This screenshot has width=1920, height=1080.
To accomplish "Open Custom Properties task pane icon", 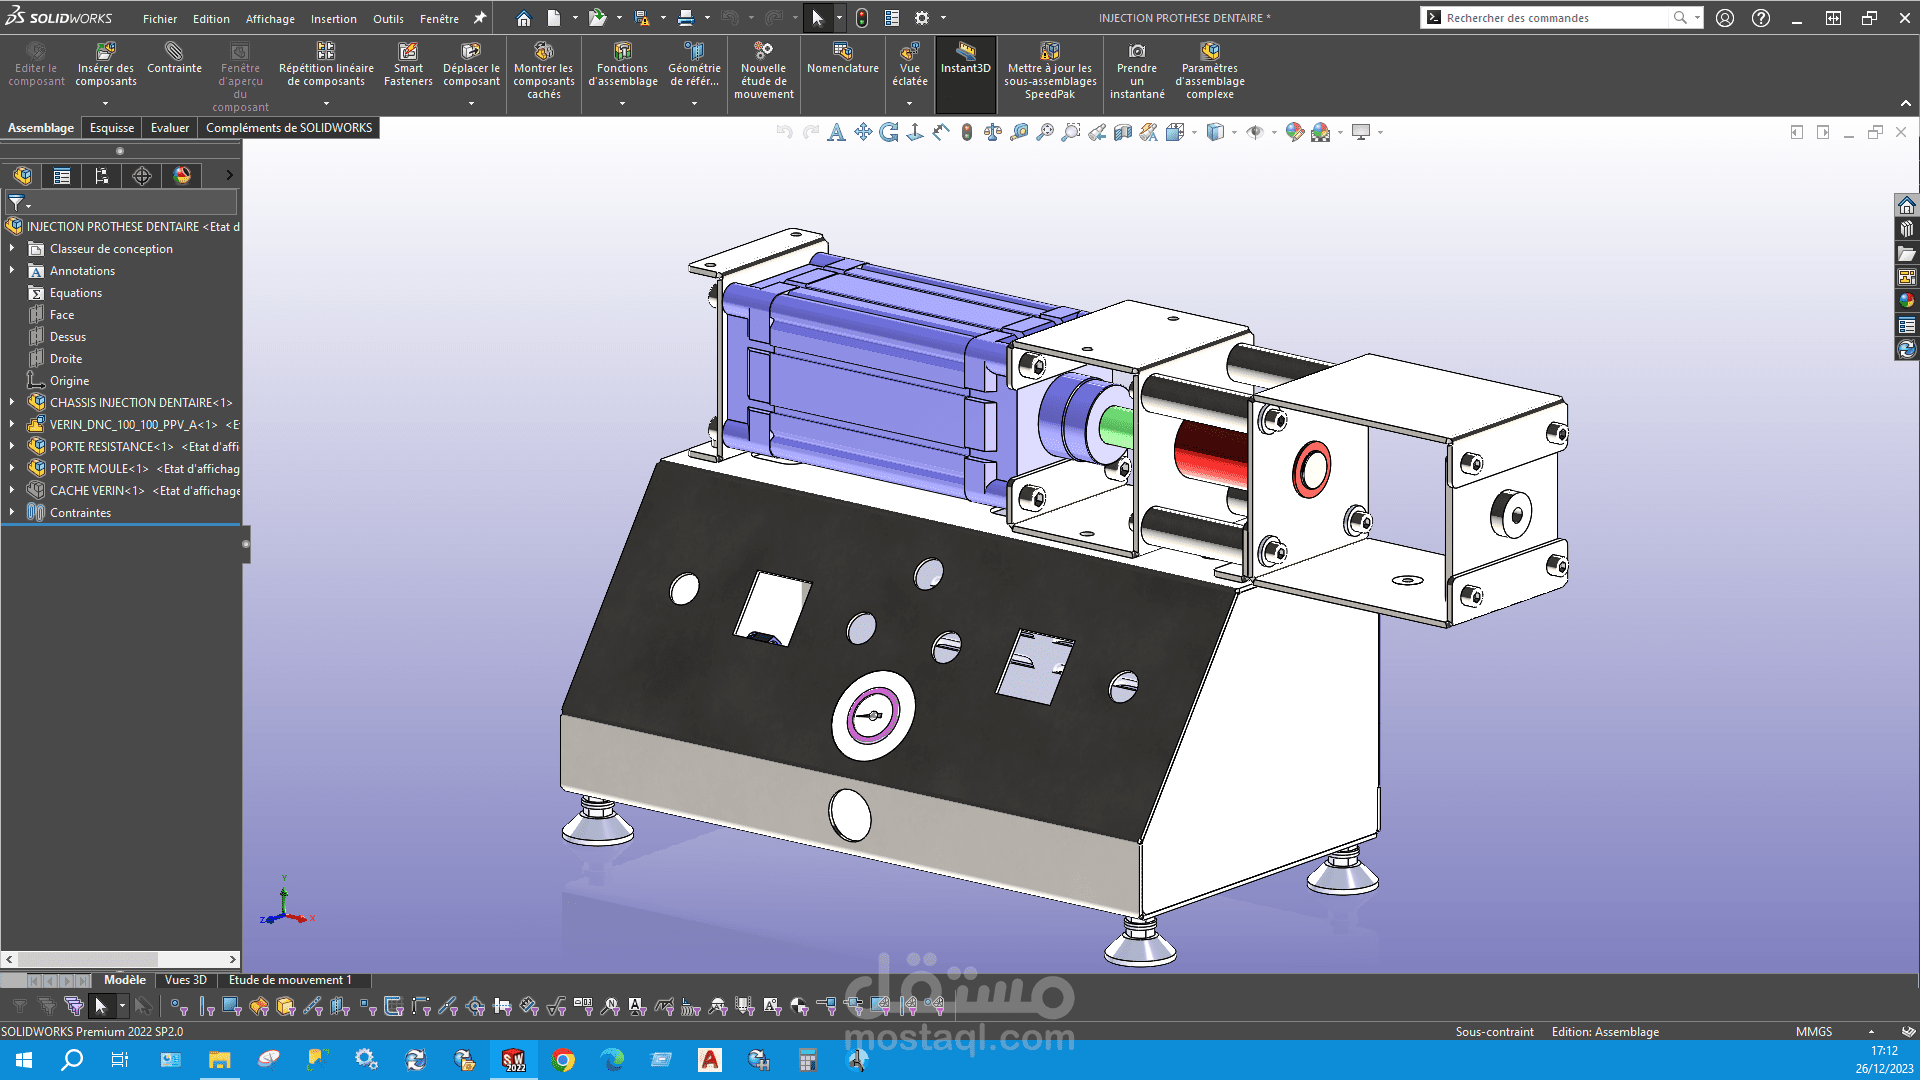I will pos(1907,325).
